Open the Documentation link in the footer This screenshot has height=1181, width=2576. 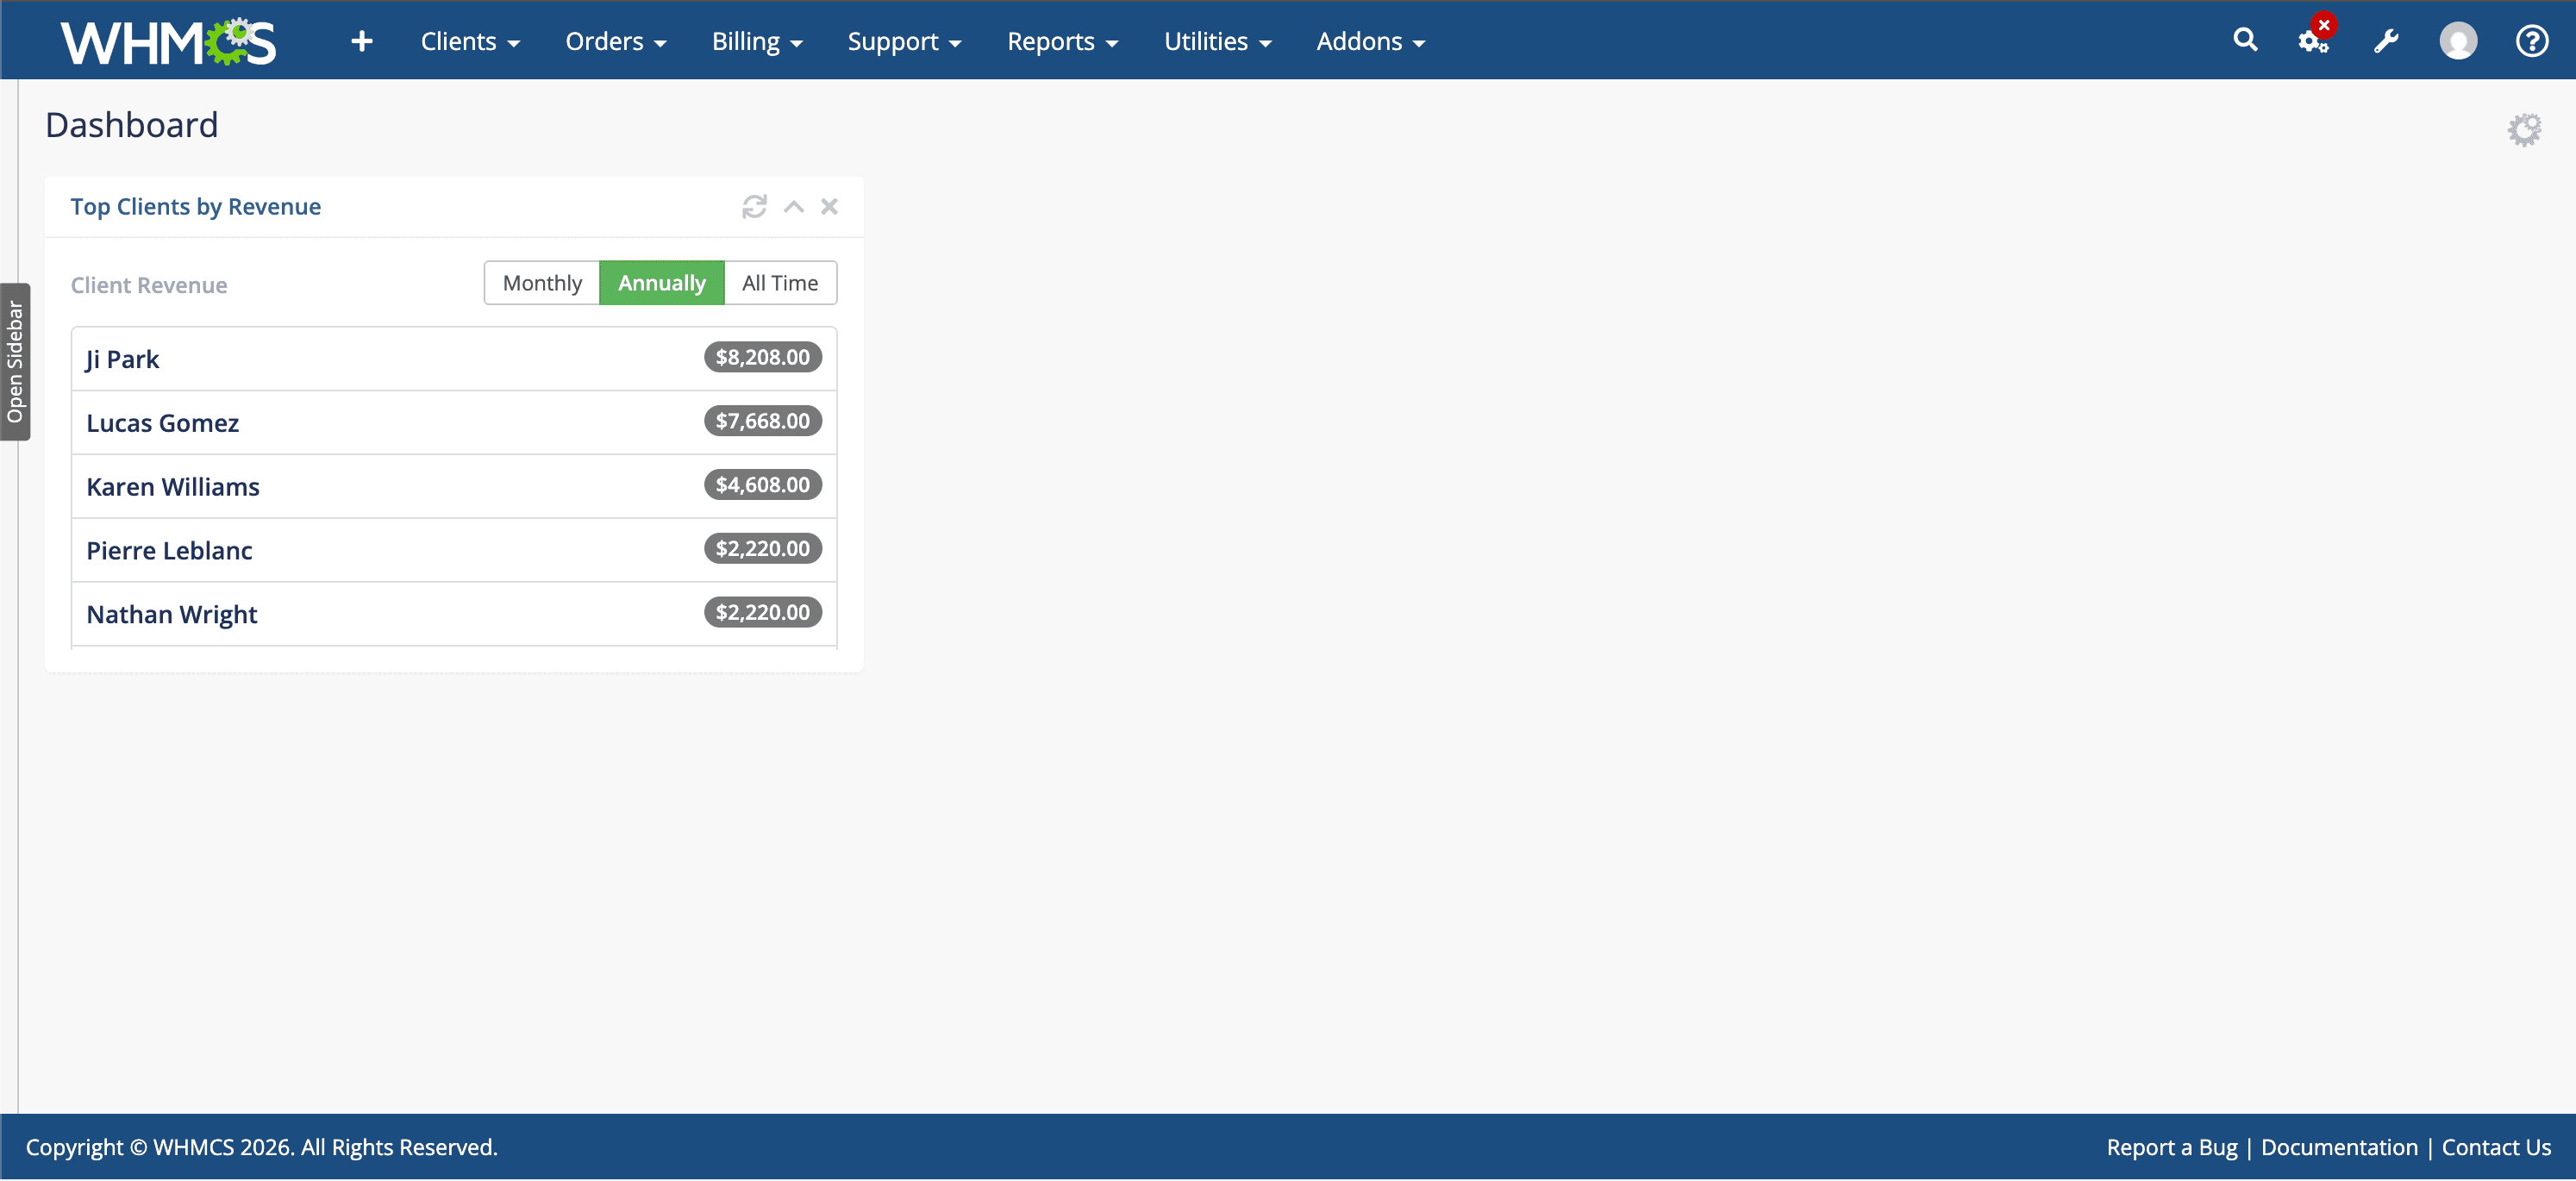coord(2339,1147)
